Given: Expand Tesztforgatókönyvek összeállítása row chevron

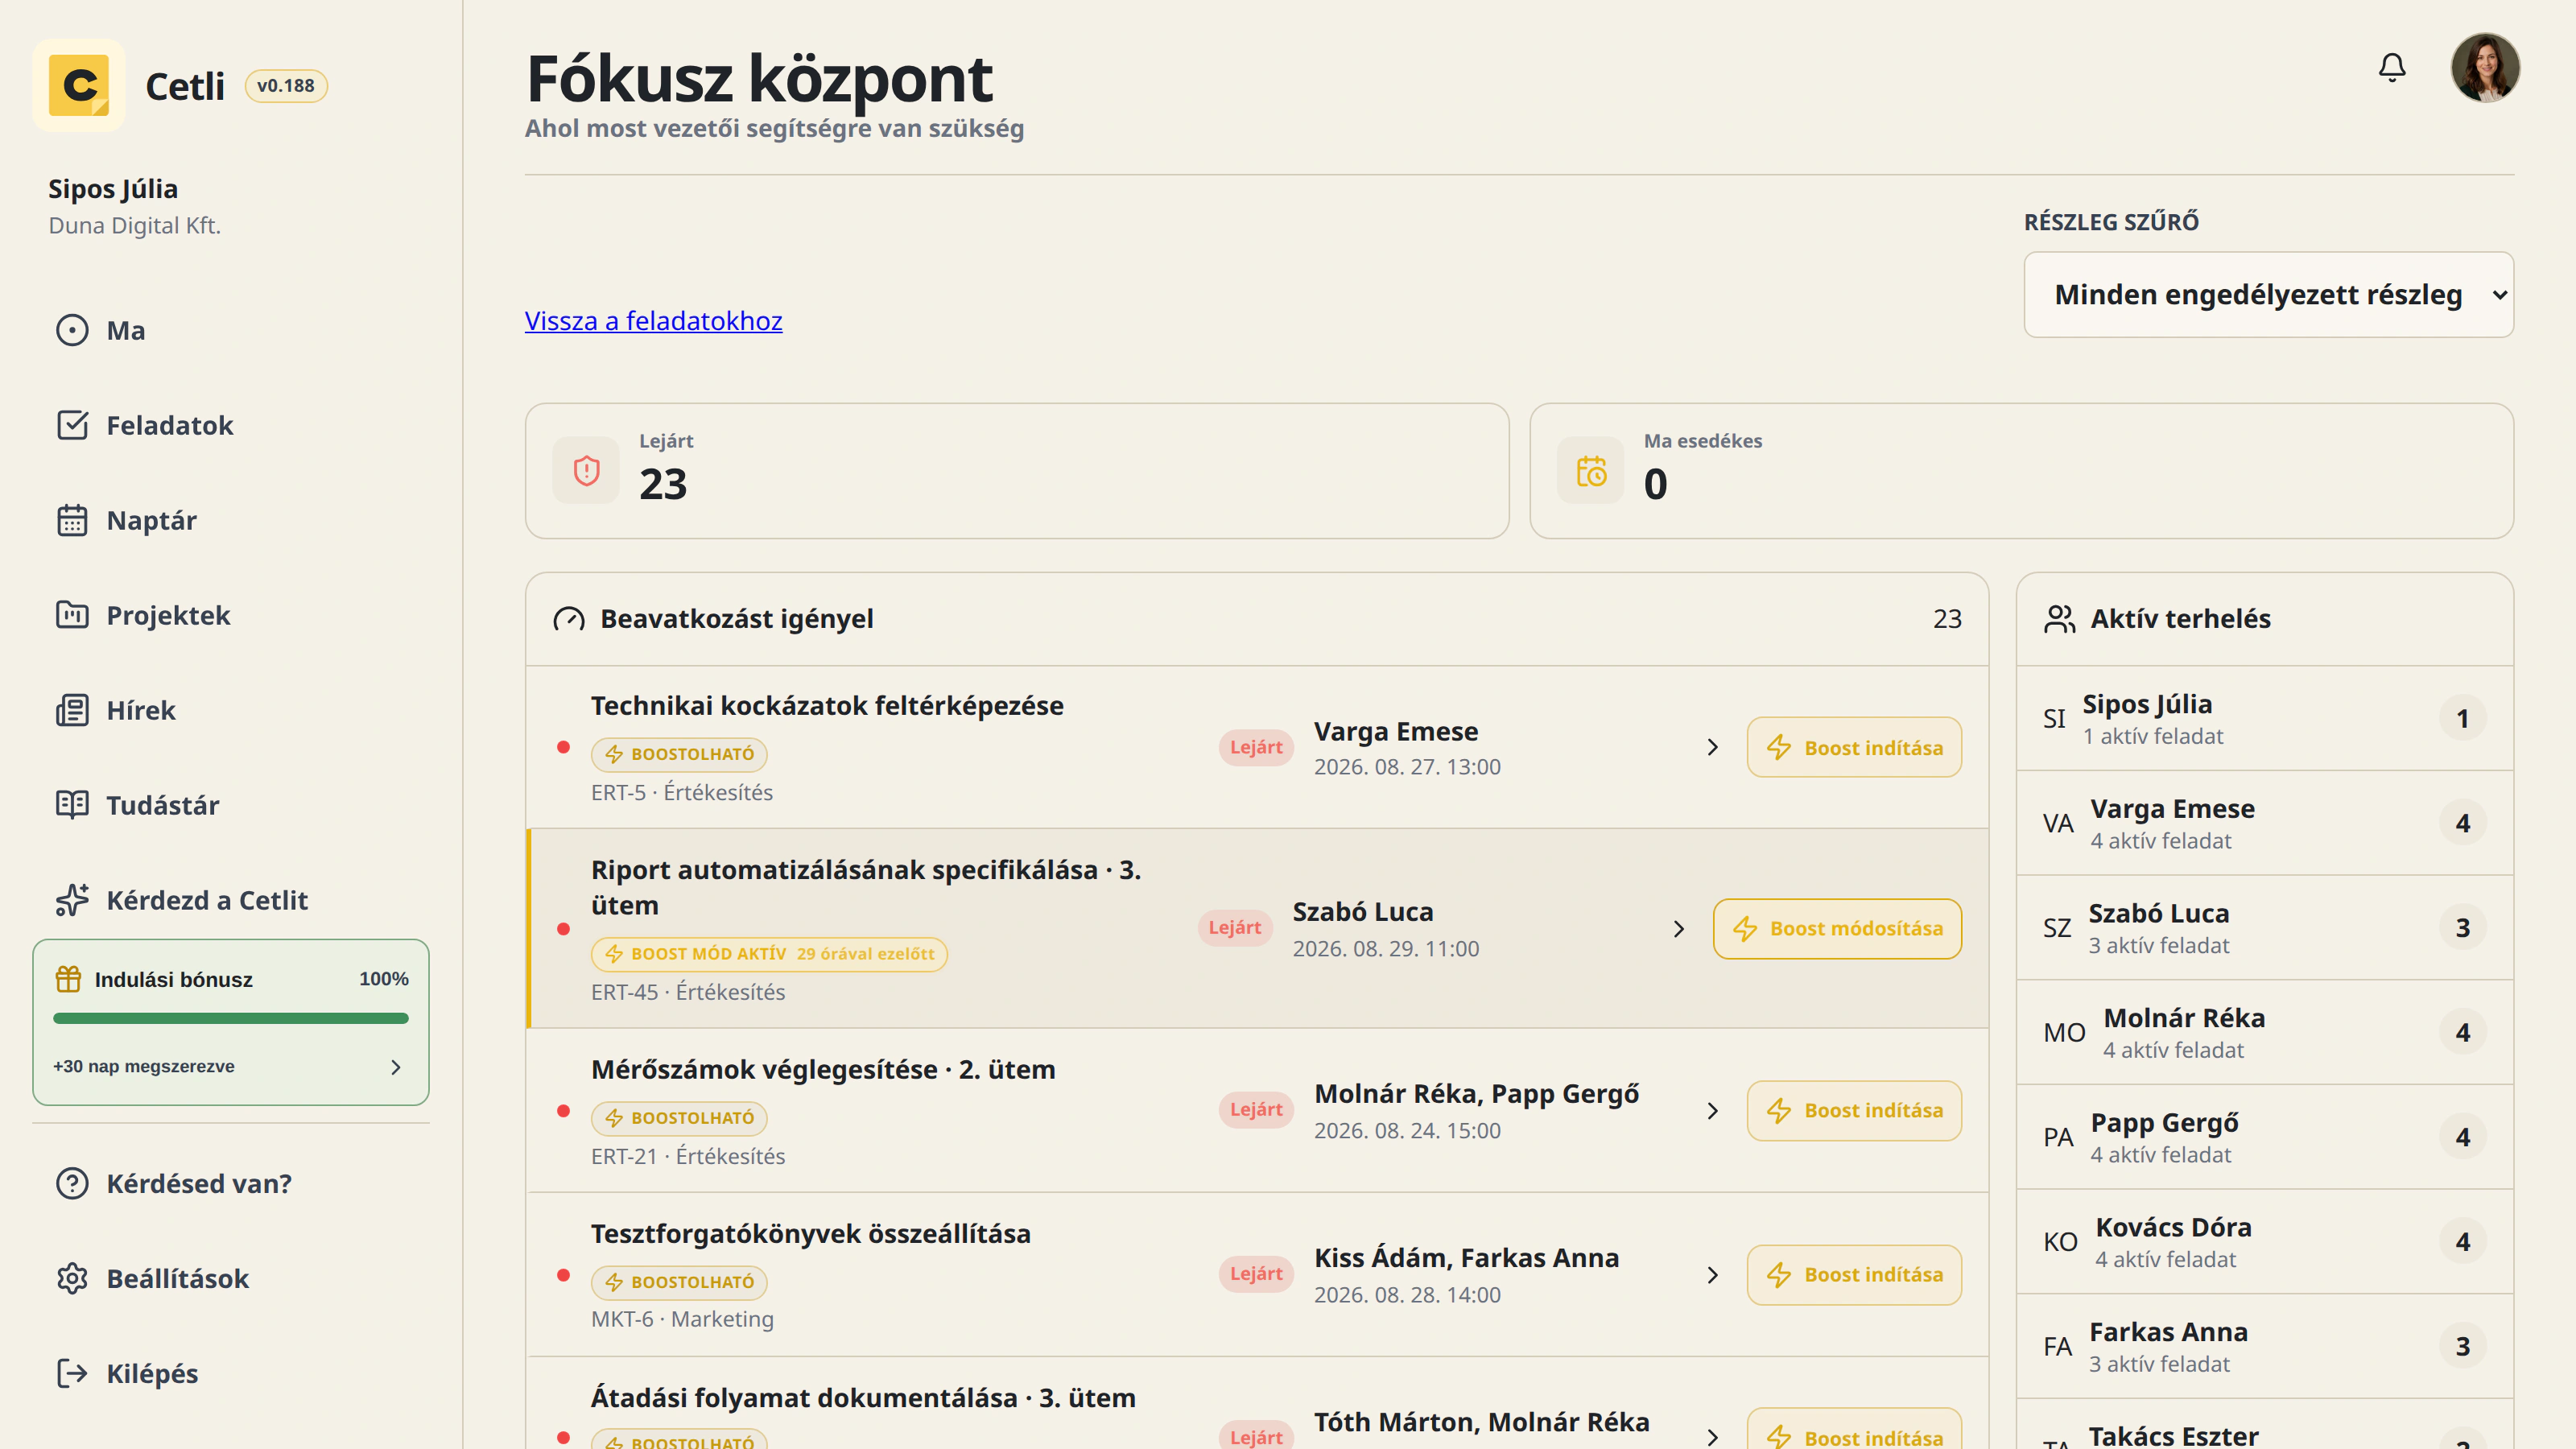Looking at the screenshot, I should [x=1712, y=1275].
